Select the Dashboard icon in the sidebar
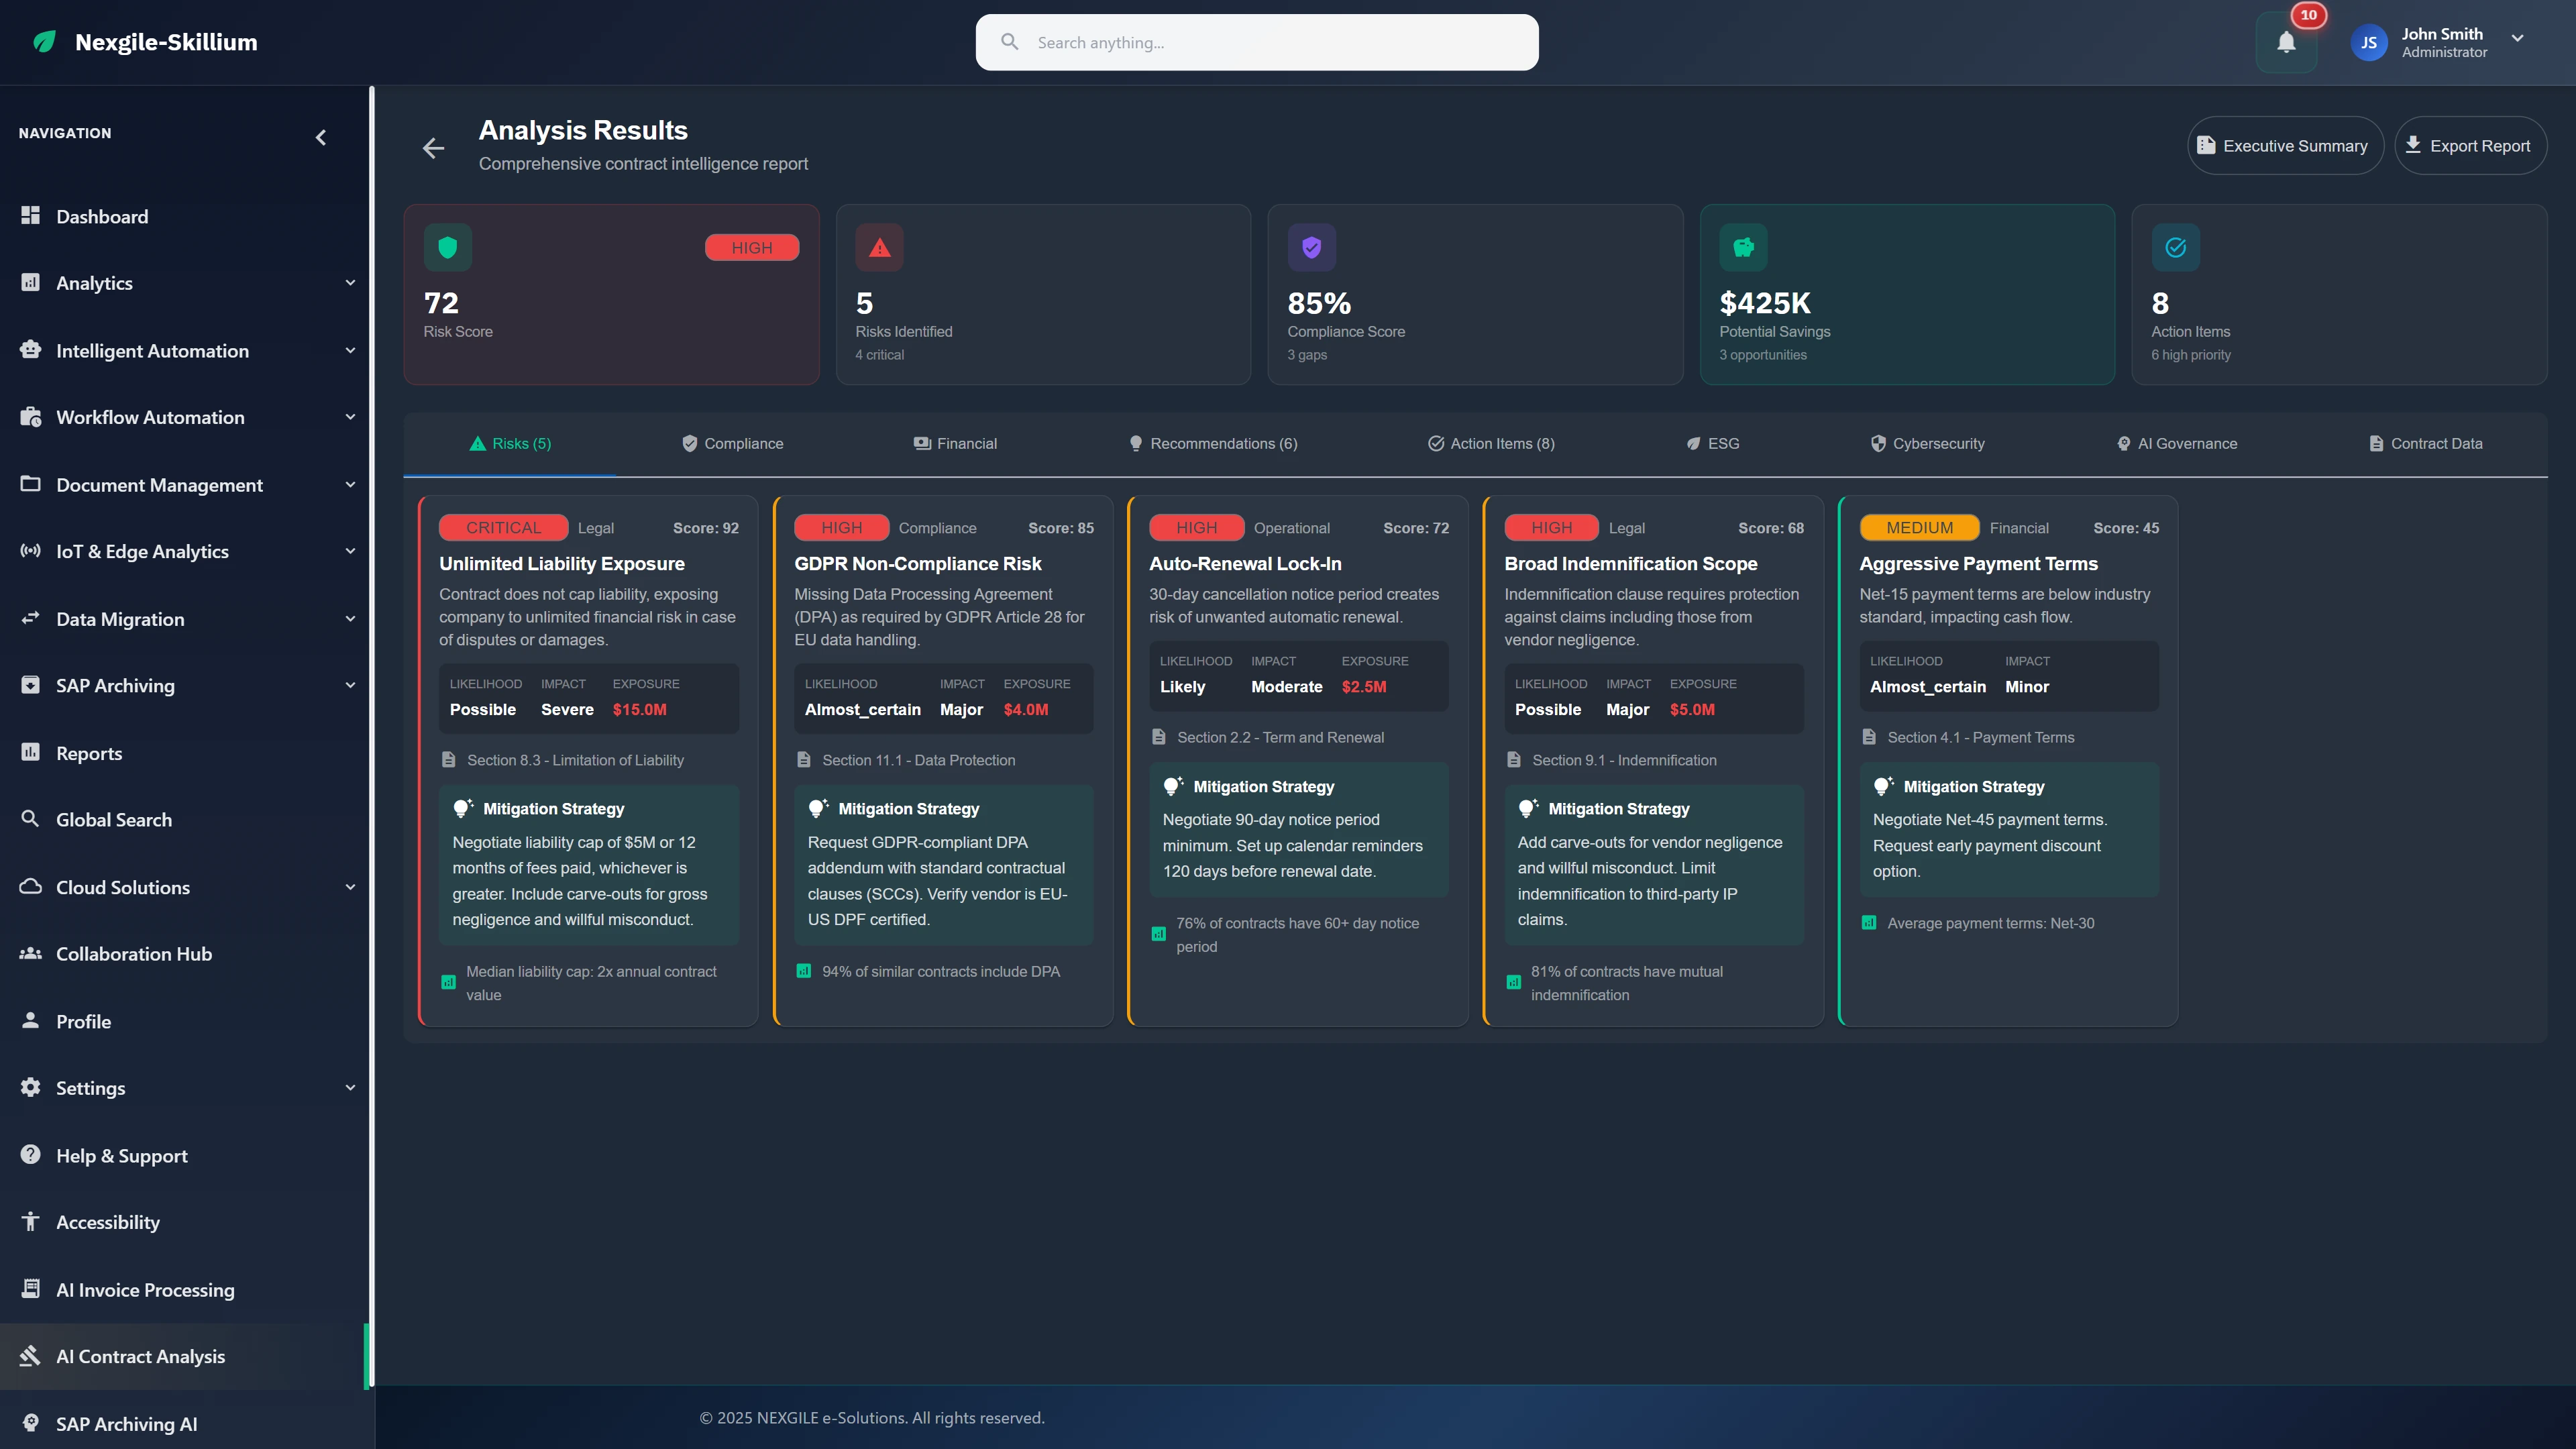 click(30, 216)
